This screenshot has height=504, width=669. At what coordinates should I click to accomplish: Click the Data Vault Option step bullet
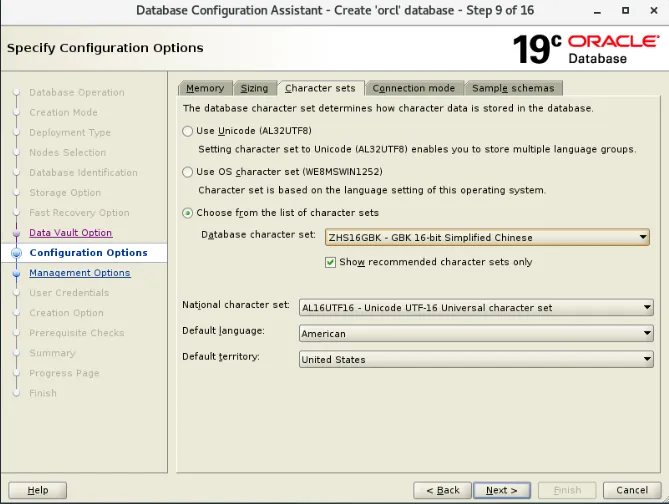tap(16, 233)
